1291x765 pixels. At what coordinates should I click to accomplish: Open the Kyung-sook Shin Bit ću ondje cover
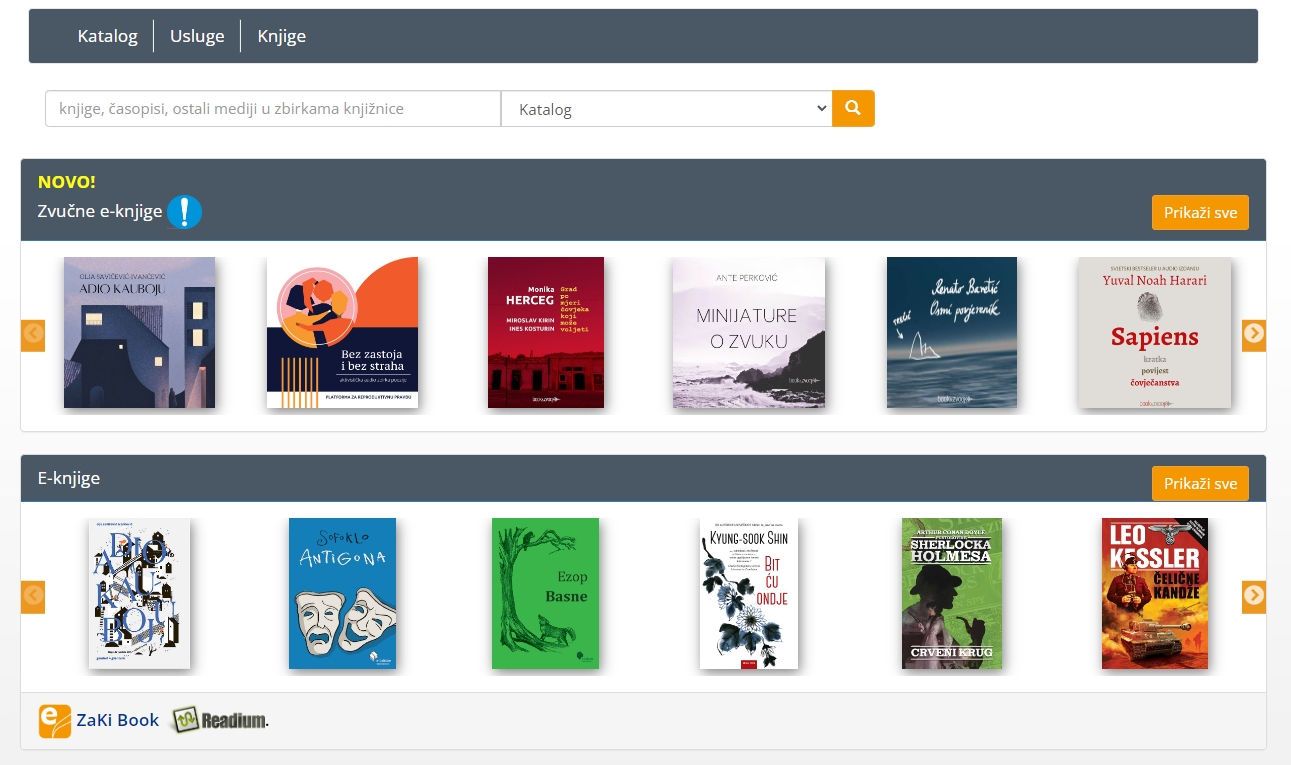pyautogui.click(x=749, y=594)
